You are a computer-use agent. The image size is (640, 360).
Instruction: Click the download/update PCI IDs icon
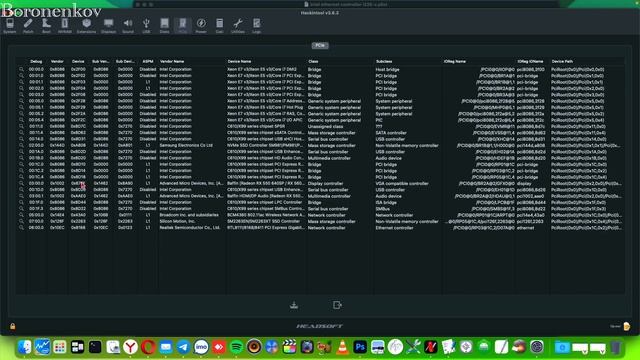[x=294, y=305]
